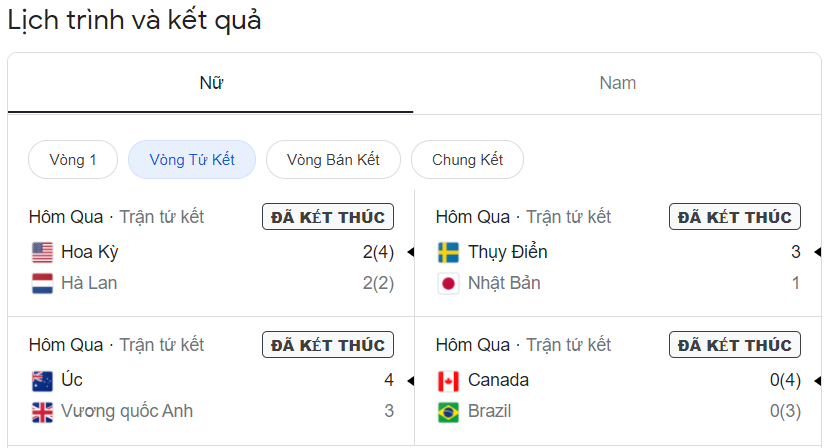Click the Brazil flag icon

click(x=448, y=412)
